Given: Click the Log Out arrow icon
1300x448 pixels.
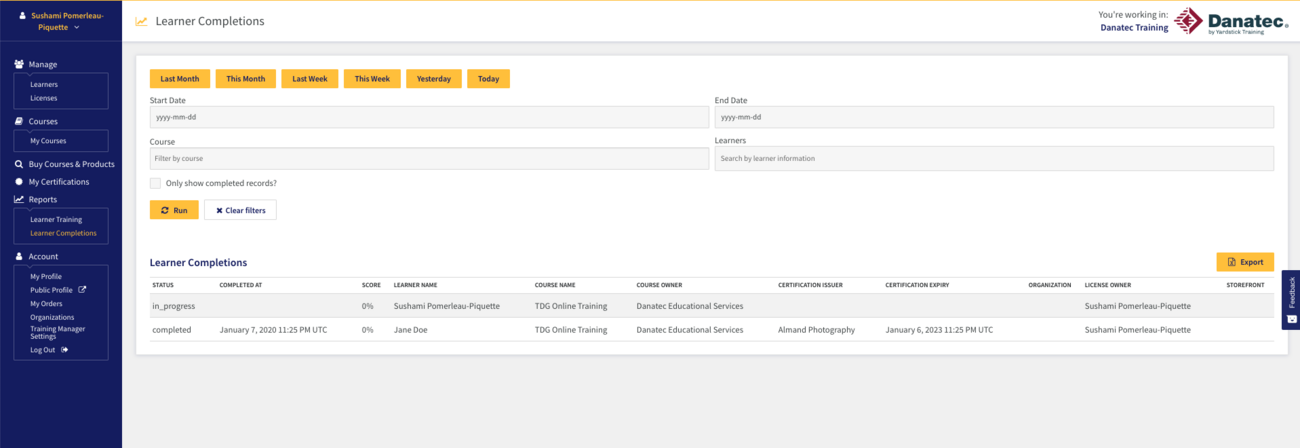Looking at the screenshot, I should point(65,350).
